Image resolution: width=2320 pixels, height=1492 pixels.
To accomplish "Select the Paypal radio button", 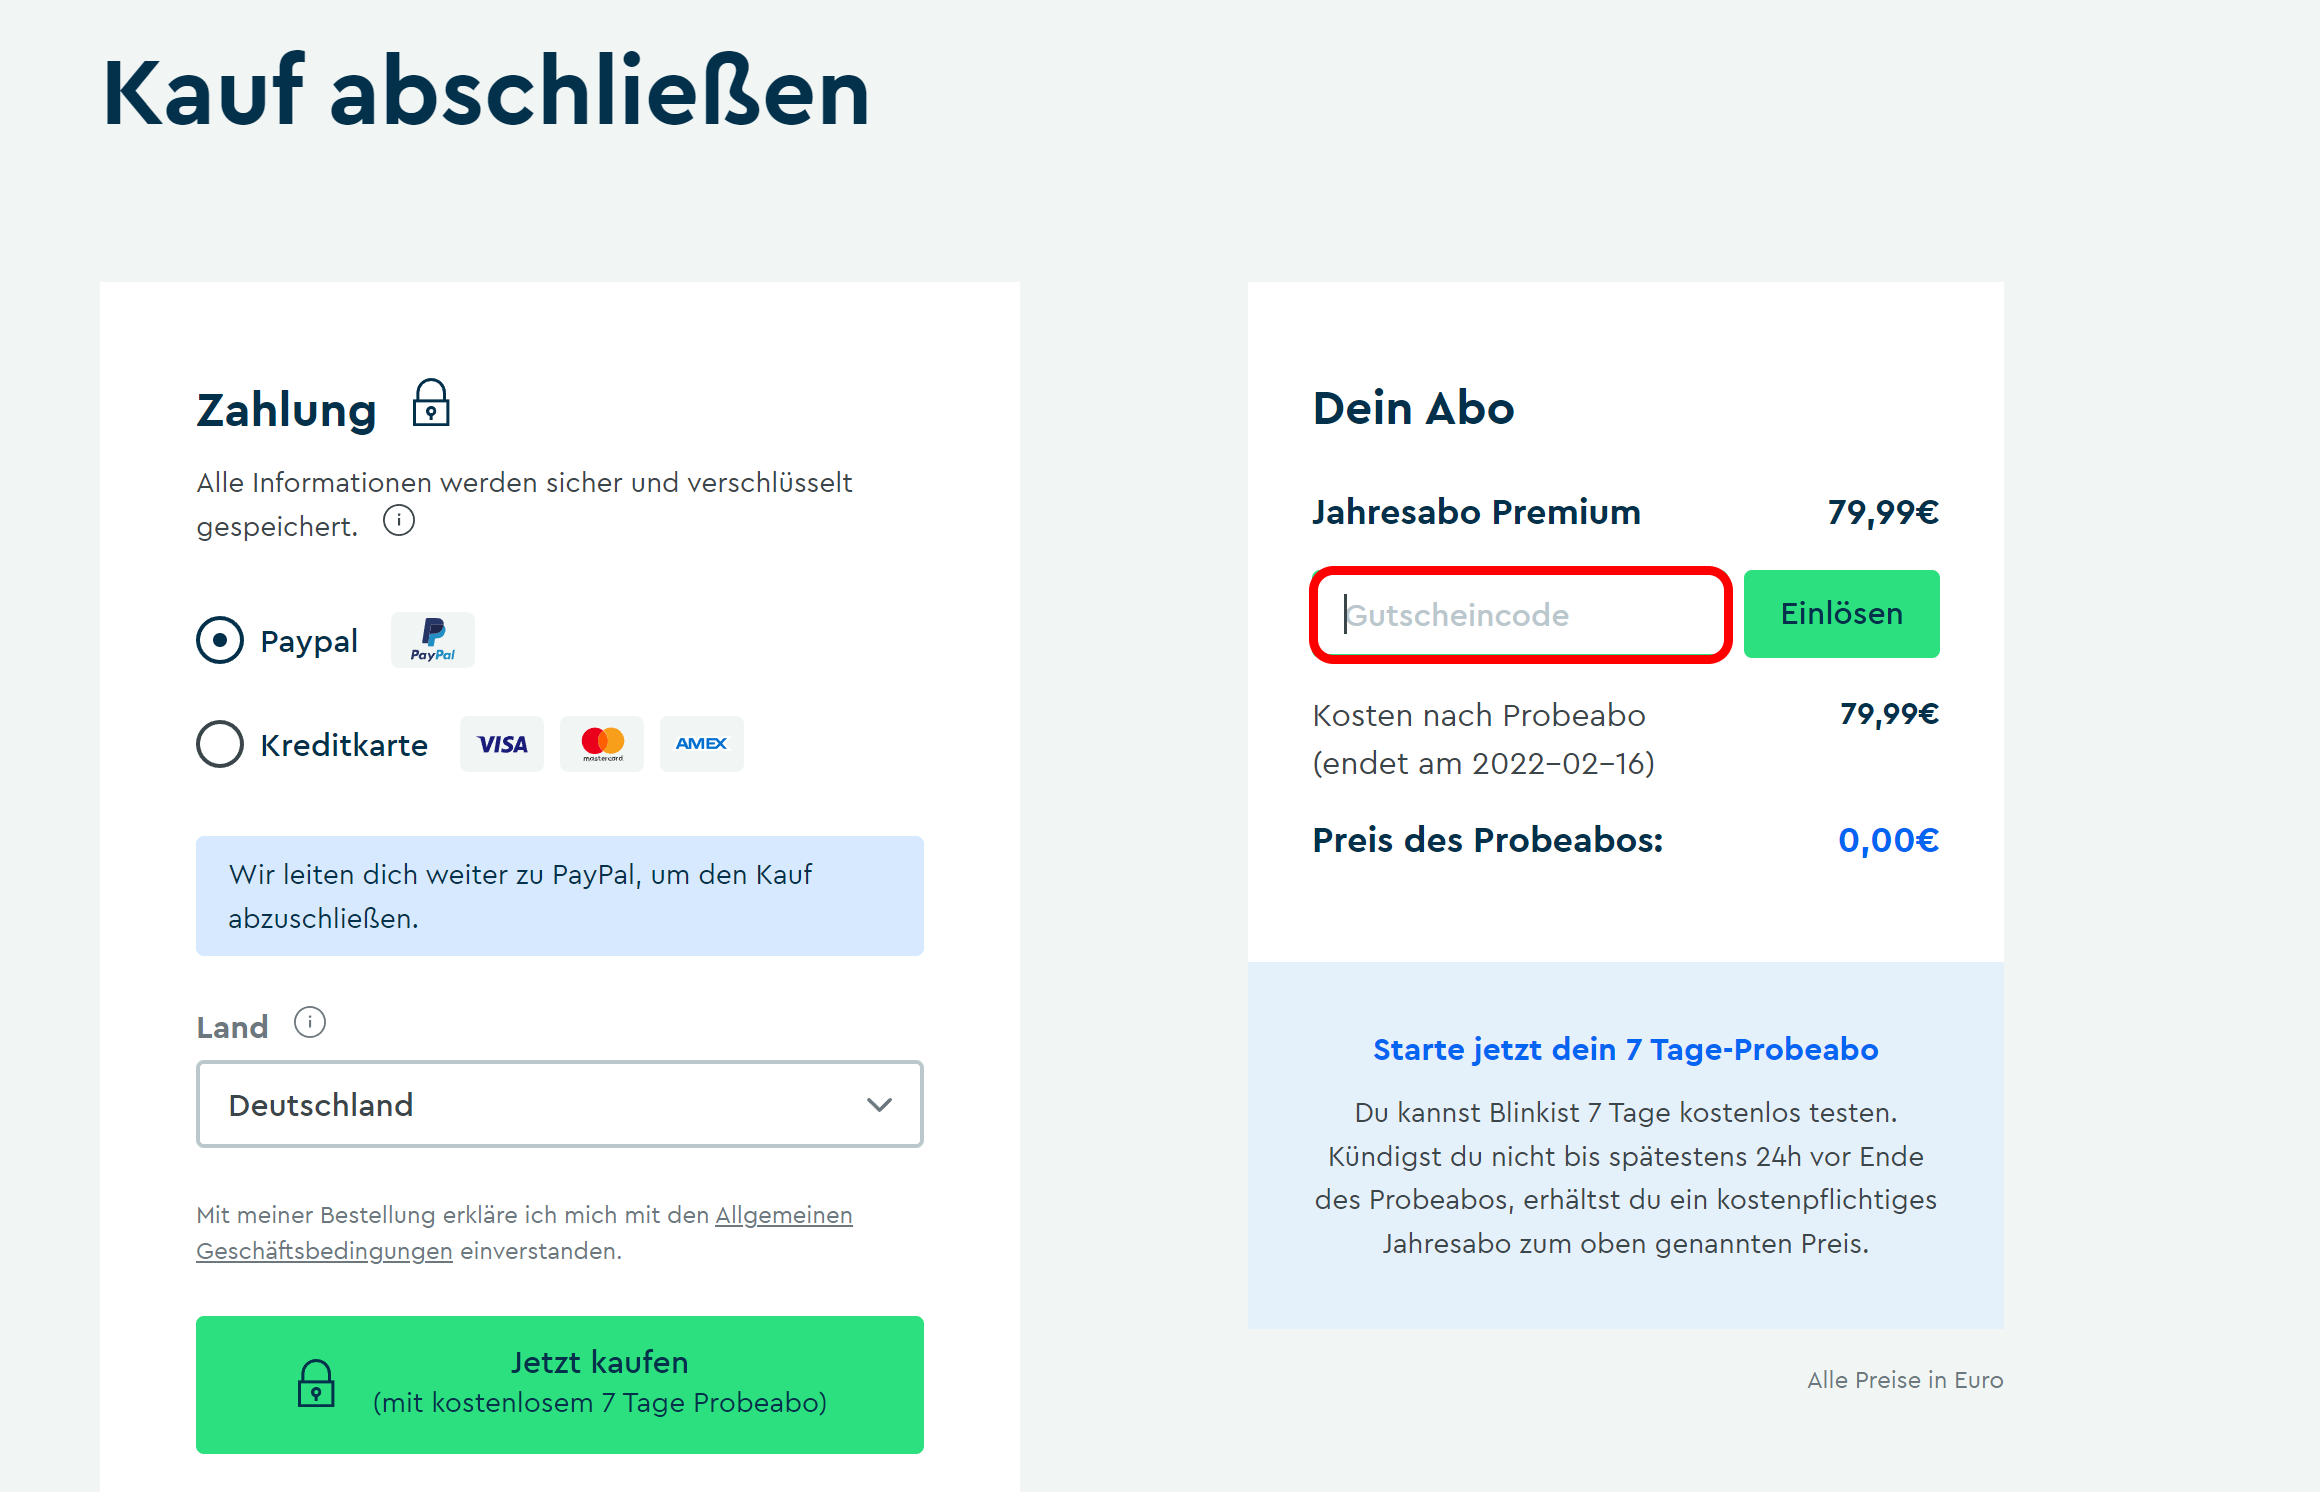I will 220,640.
